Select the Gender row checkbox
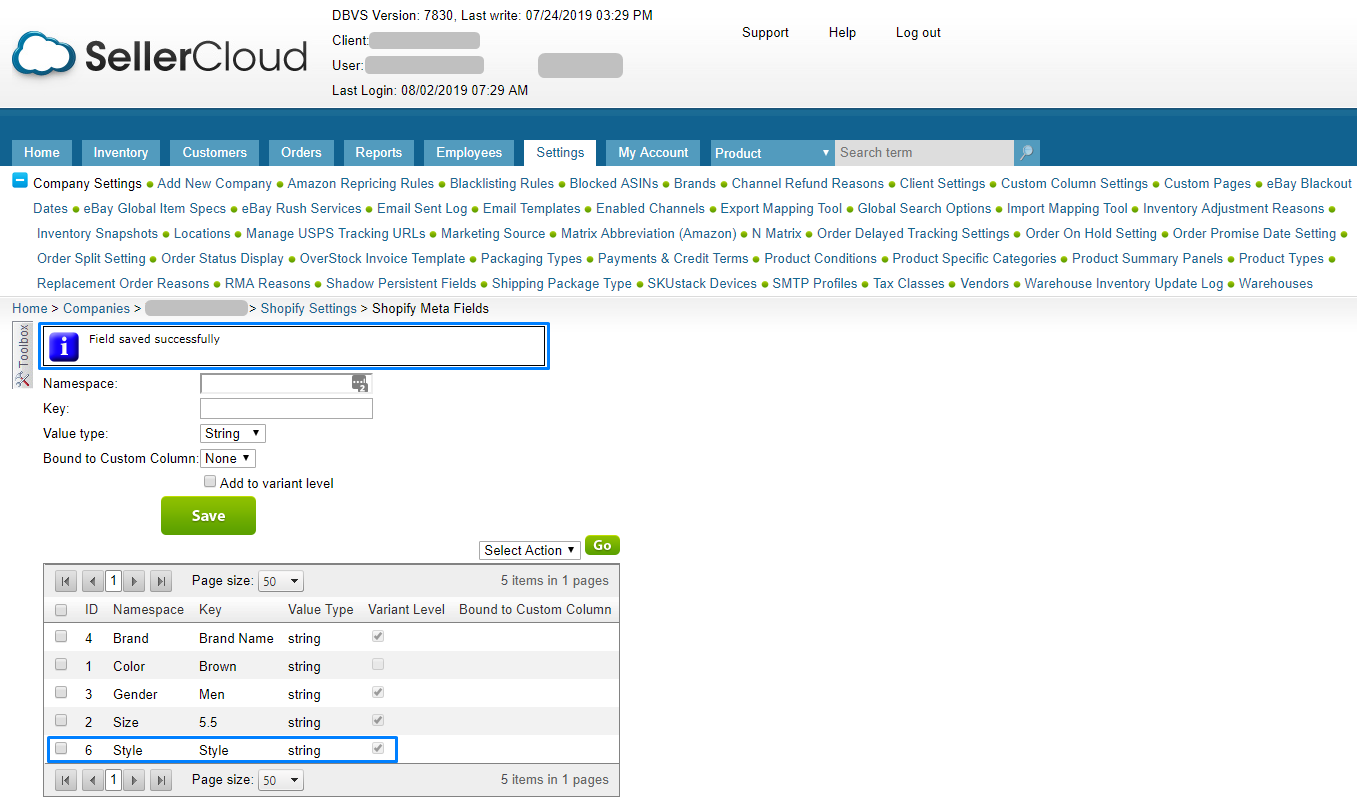 click(x=61, y=693)
